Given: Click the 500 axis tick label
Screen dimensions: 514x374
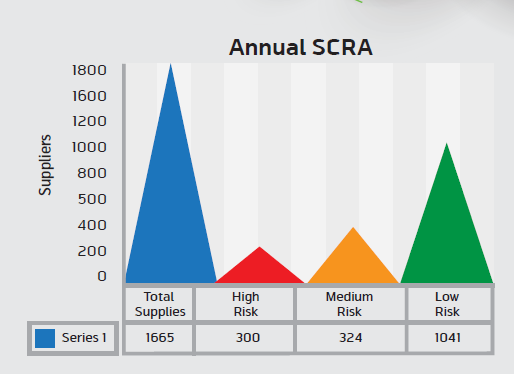Looking at the screenshot, I should click(92, 199).
